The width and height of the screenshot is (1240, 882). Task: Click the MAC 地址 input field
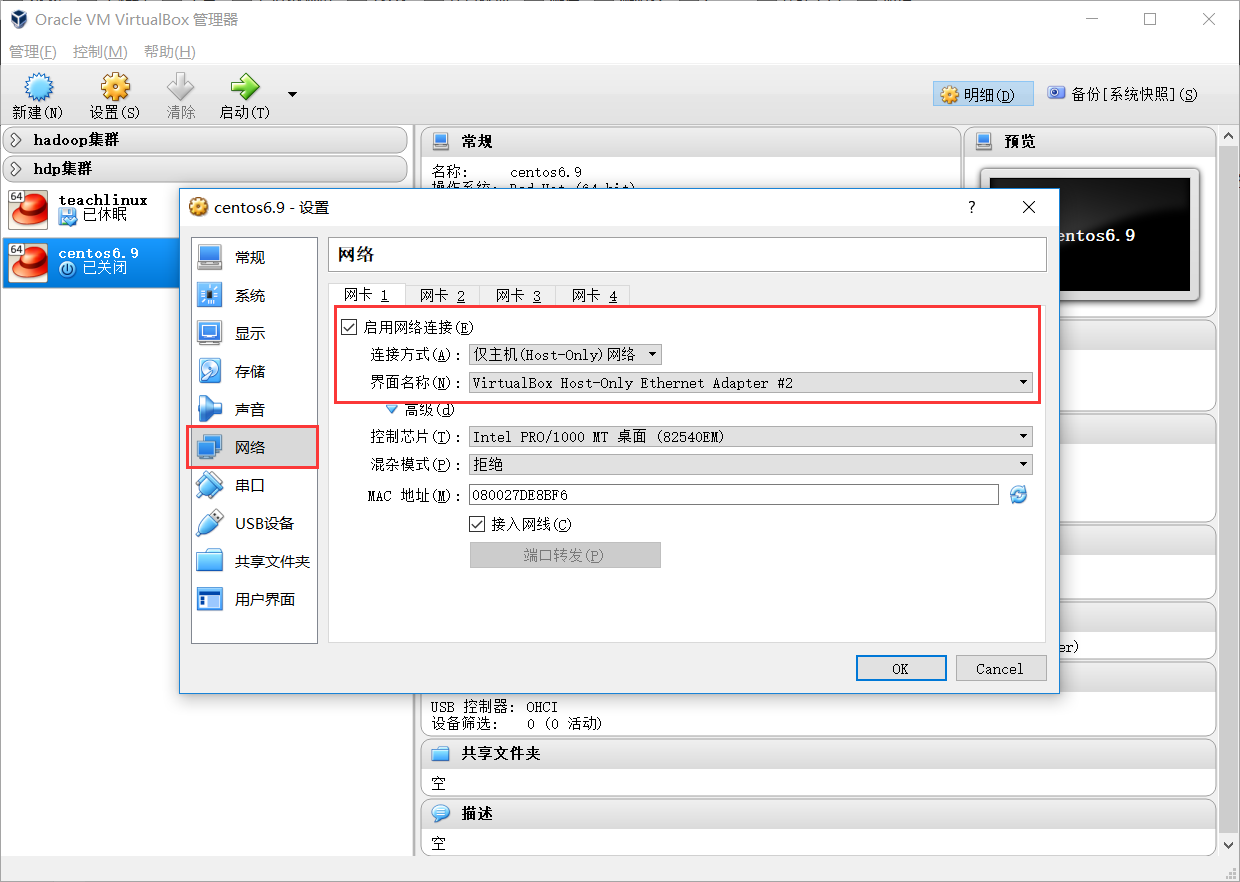point(734,494)
